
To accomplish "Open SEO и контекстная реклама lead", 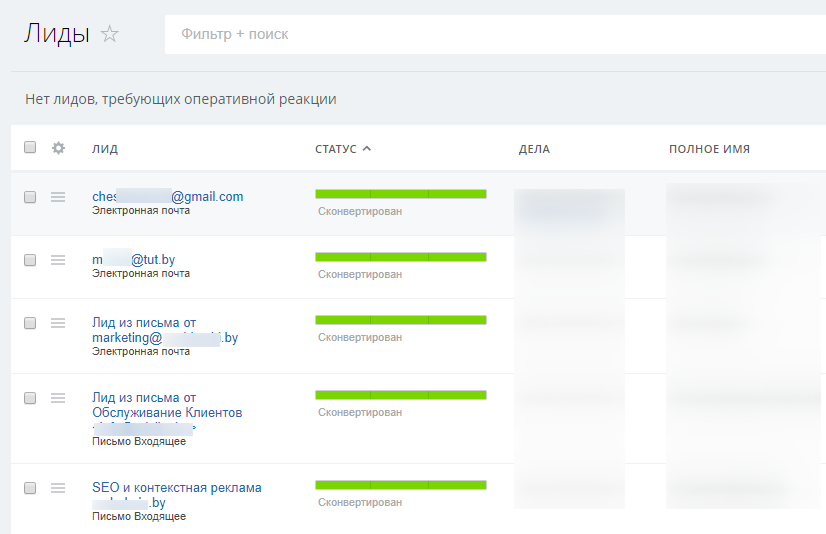I will pyautogui.click(x=176, y=488).
